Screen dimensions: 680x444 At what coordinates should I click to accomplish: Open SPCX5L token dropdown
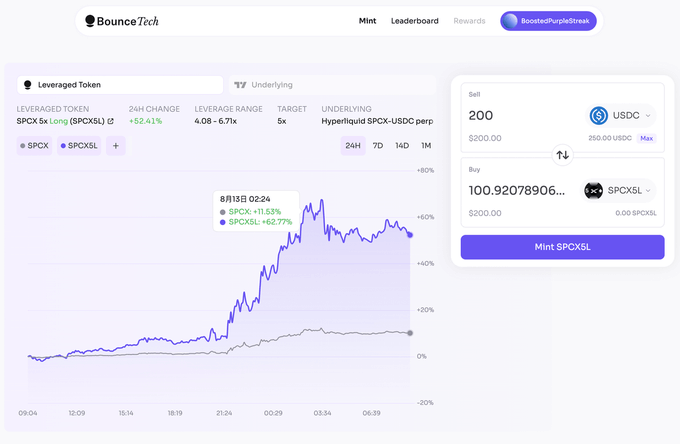[x=618, y=190]
